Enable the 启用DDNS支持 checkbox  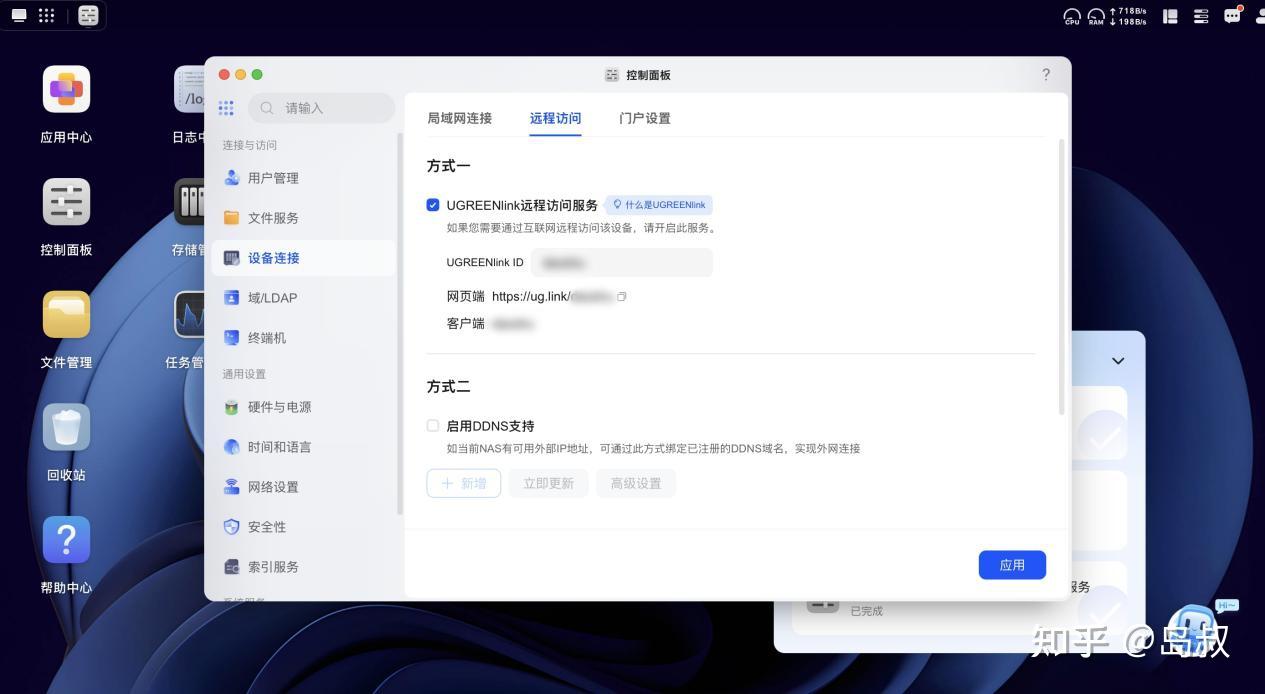pyautogui.click(x=433, y=426)
